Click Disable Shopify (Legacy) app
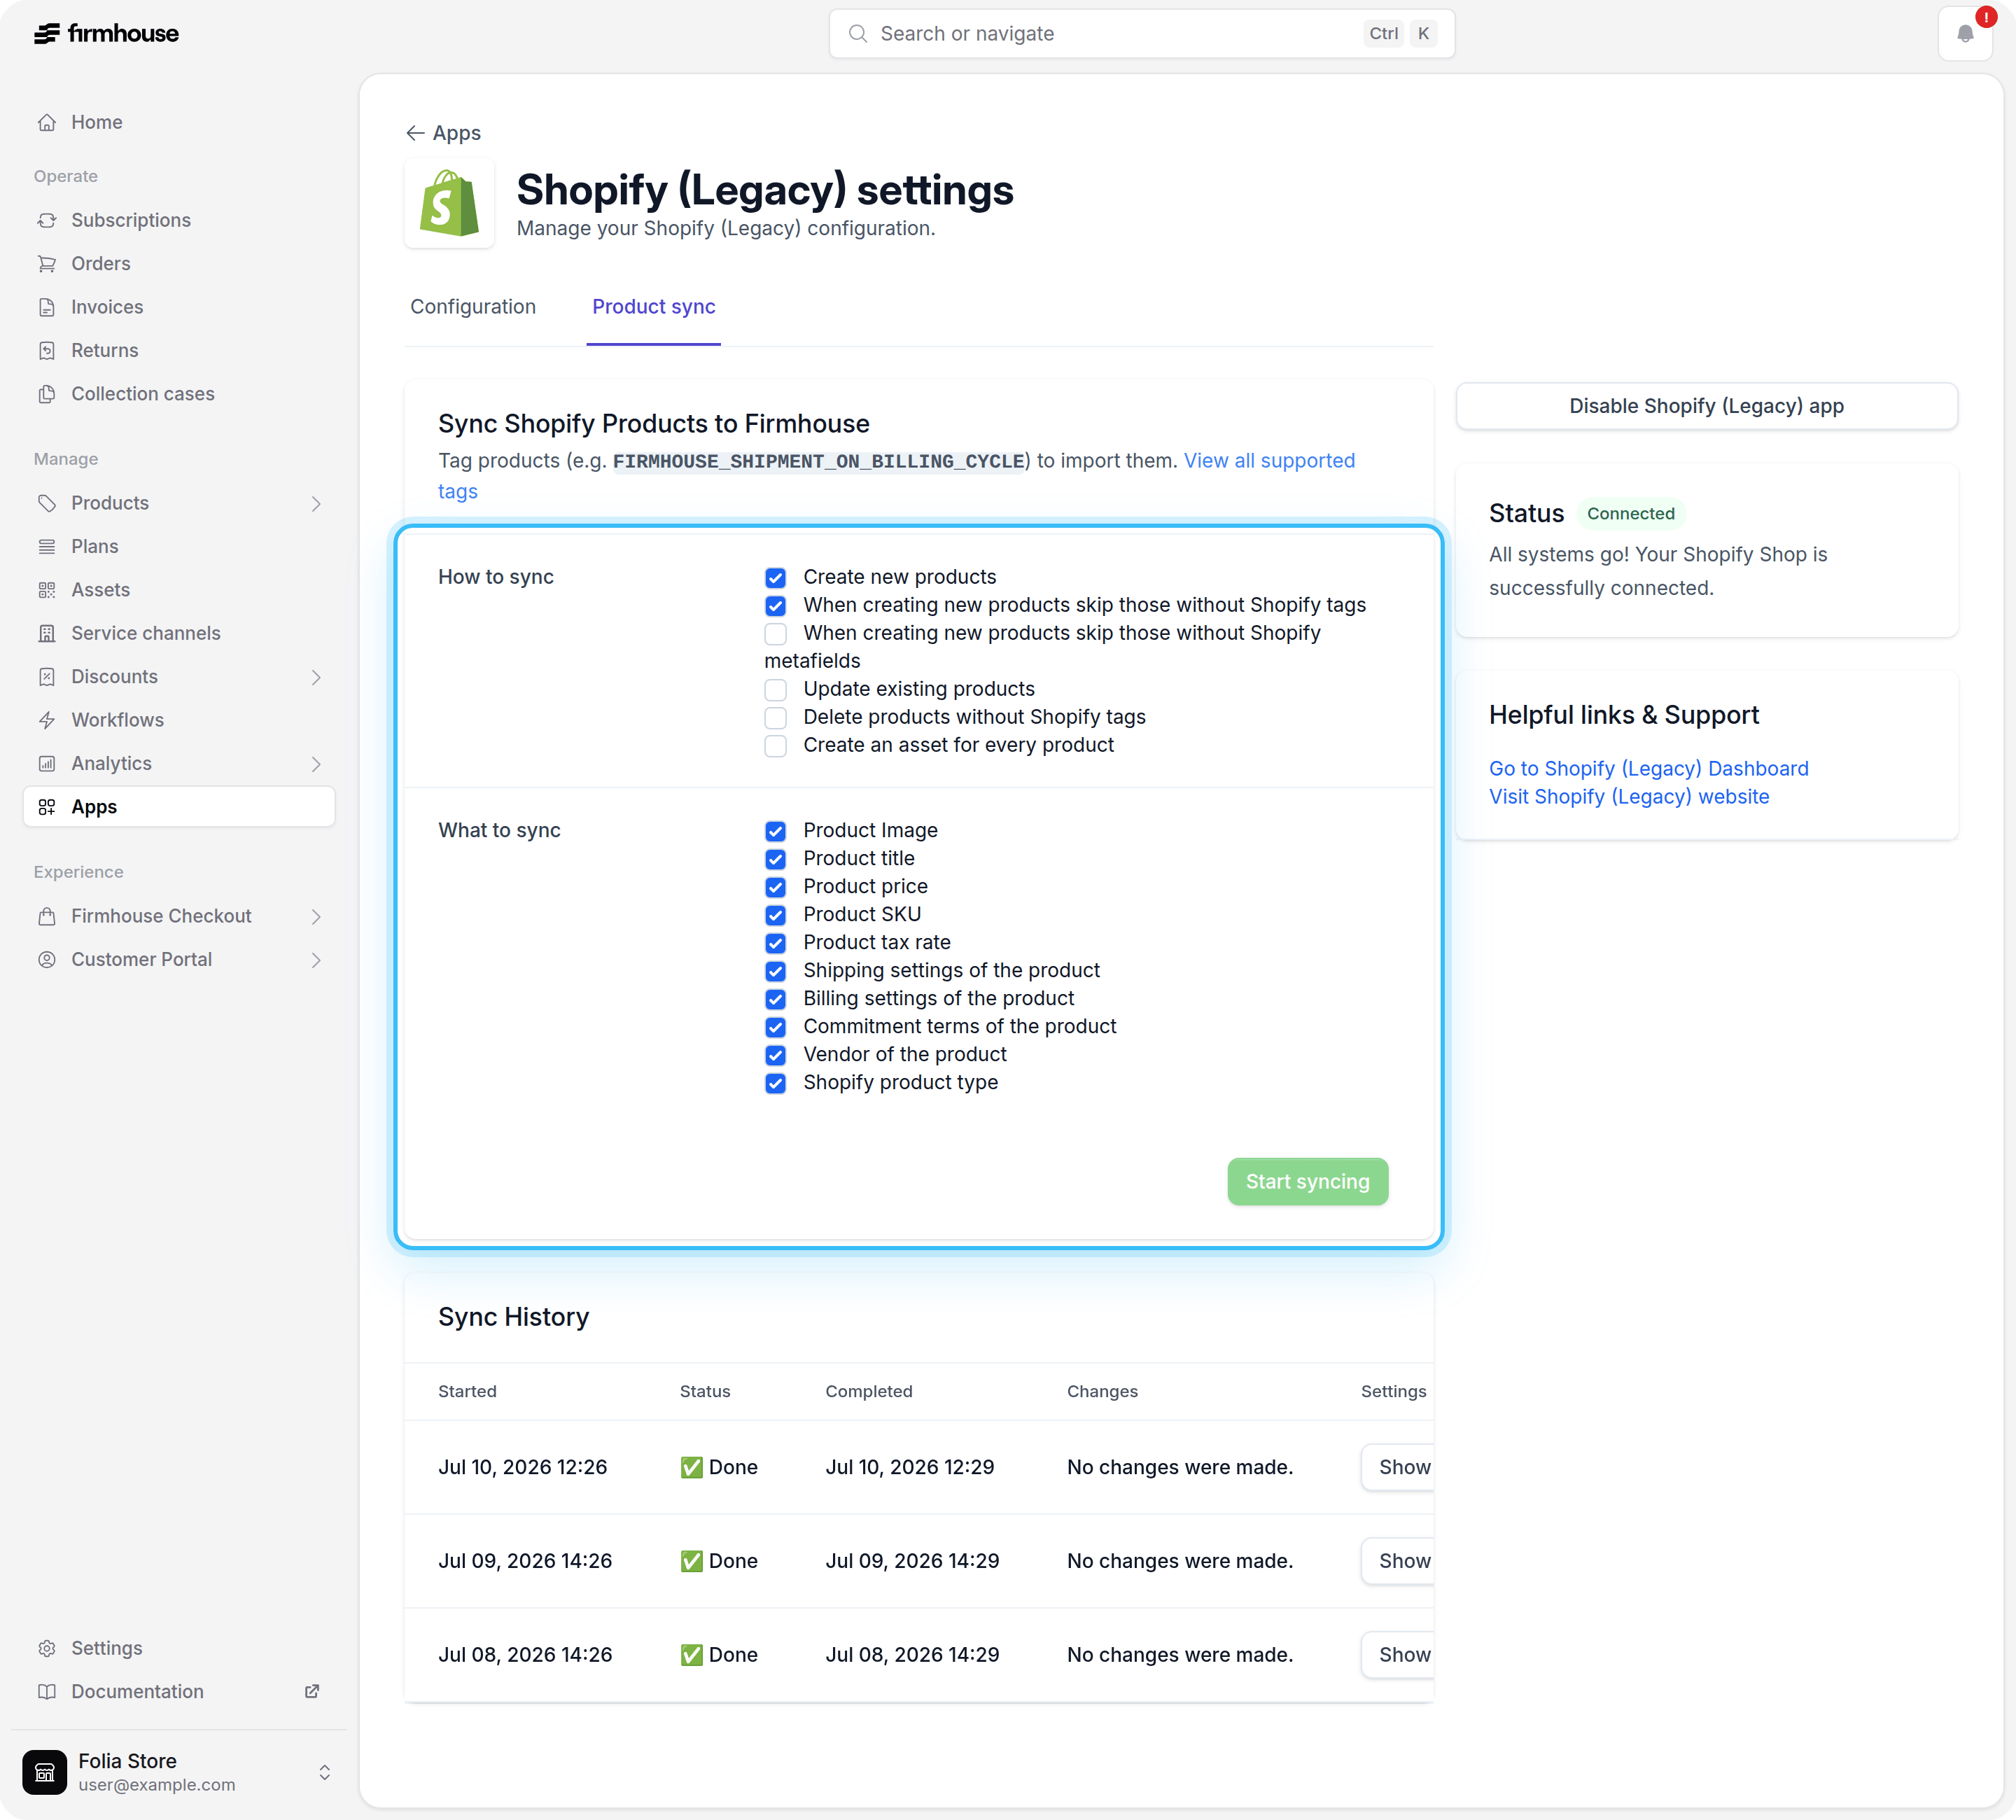This screenshot has width=2016, height=1820. [1706, 406]
